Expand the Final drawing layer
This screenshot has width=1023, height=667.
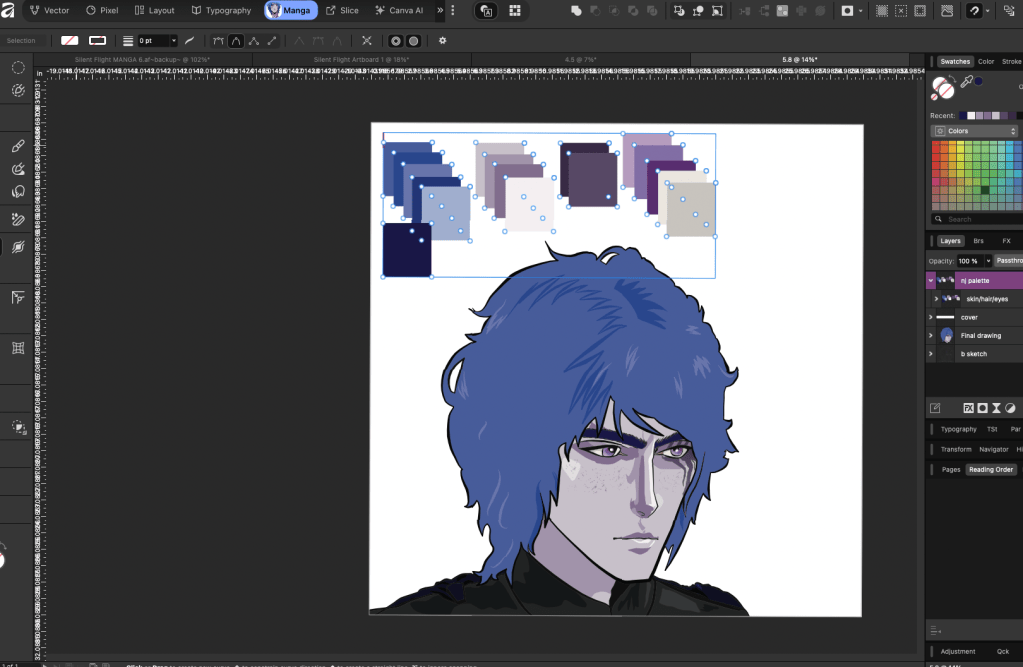pyautogui.click(x=931, y=336)
